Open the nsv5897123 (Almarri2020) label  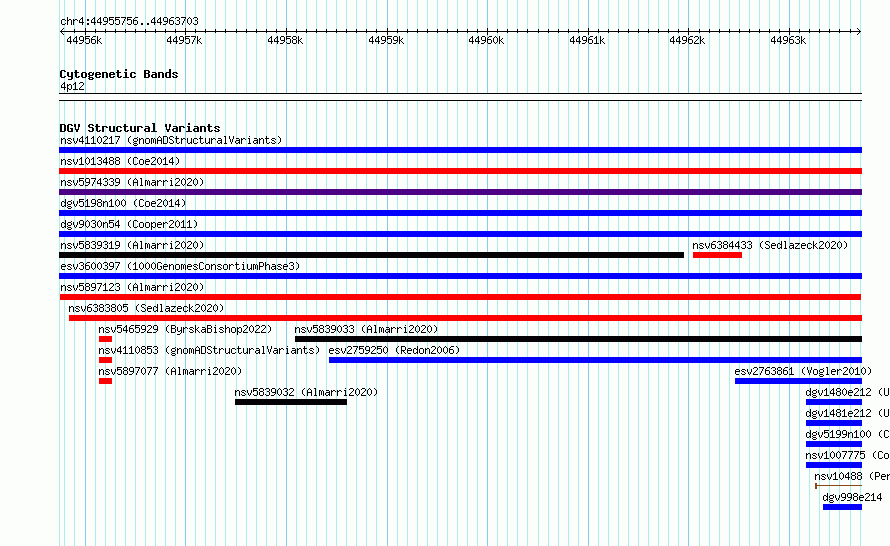click(132, 287)
